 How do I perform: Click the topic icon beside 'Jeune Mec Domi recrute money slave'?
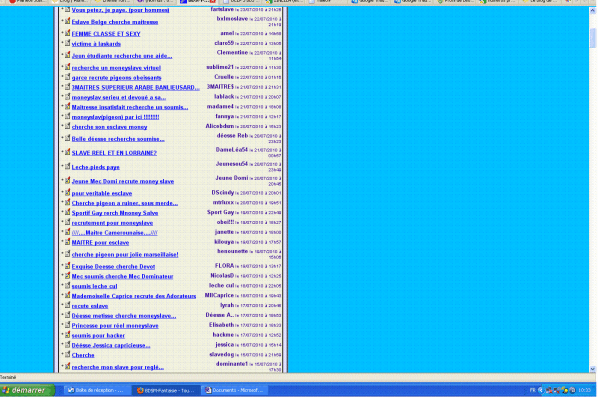(x=68, y=180)
